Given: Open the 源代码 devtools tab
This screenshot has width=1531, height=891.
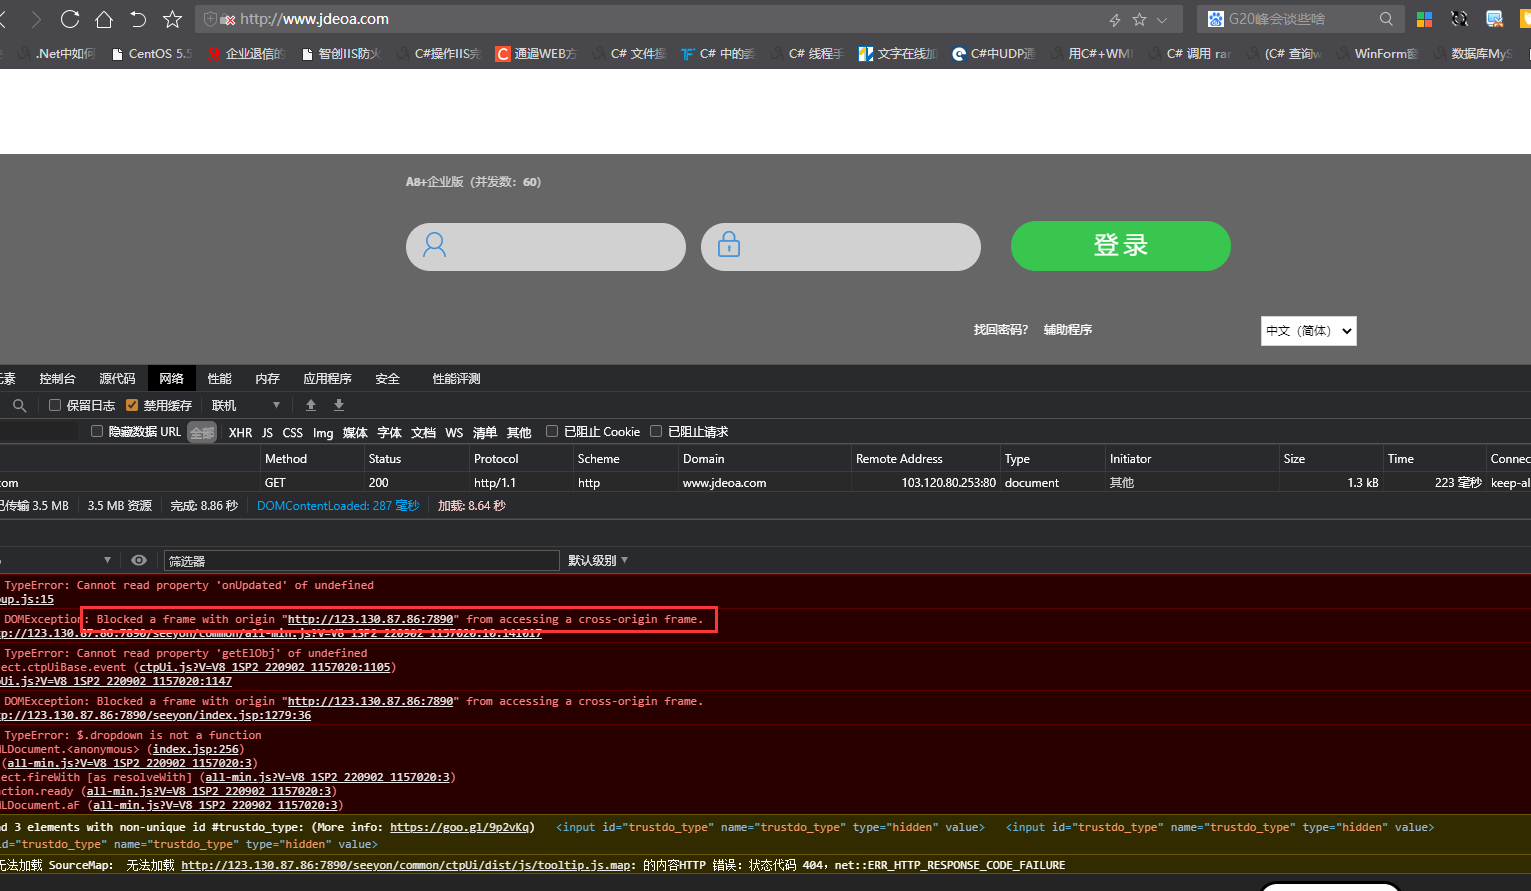Looking at the screenshot, I should pos(117,378).
